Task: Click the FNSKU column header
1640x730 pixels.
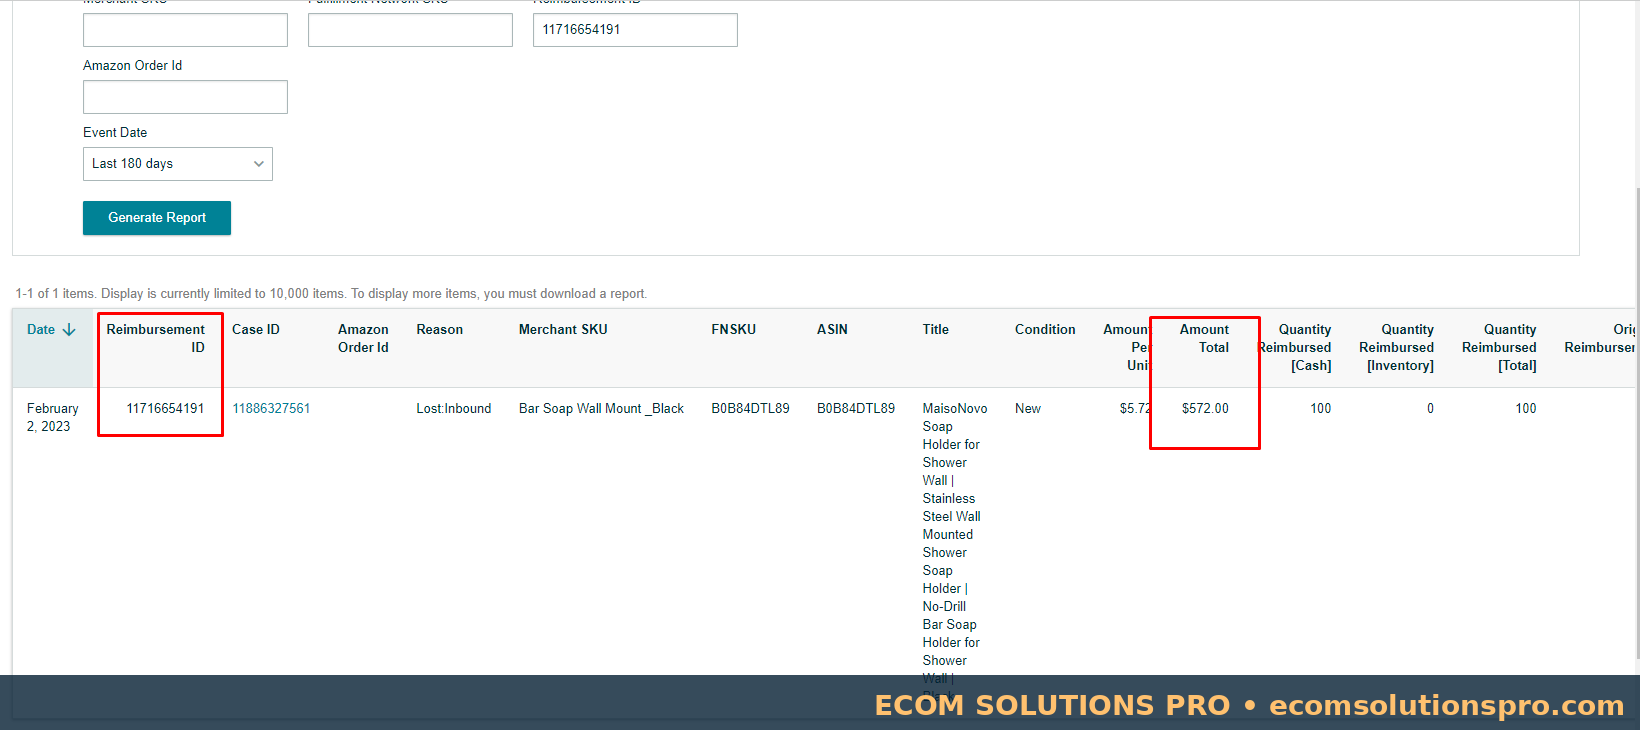Action: (x=734, y=329)
